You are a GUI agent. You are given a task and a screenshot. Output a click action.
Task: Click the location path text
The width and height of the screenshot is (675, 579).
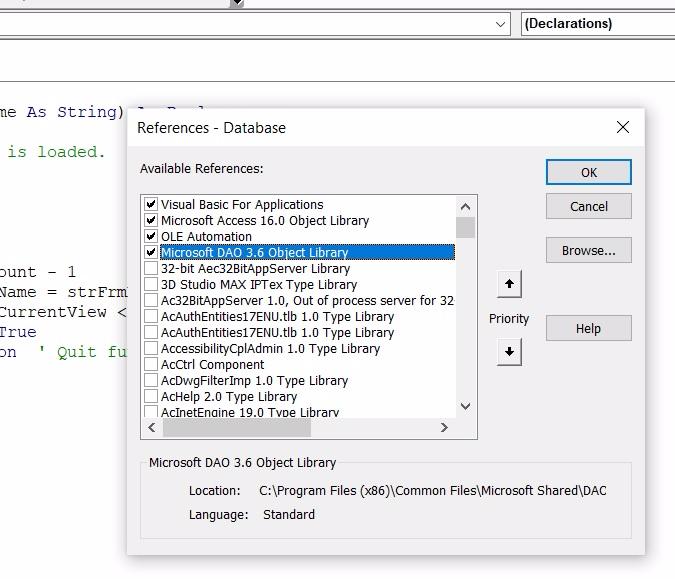point(433,490)
